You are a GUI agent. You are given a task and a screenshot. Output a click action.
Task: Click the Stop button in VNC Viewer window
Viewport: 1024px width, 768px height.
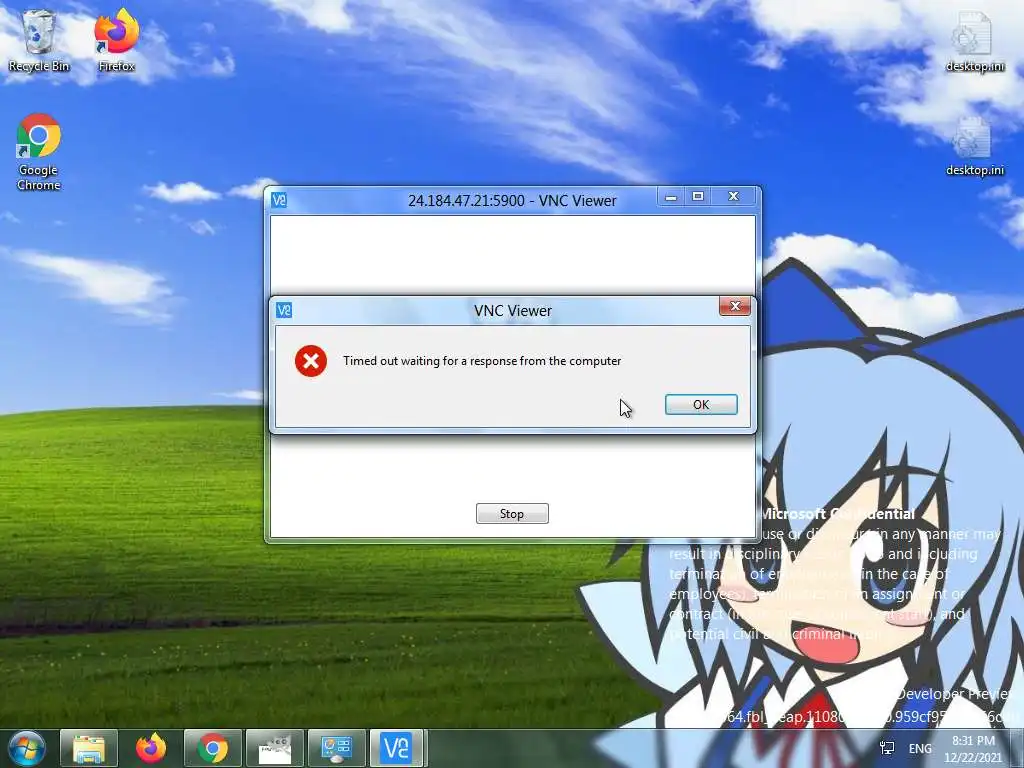click(512, 513)
